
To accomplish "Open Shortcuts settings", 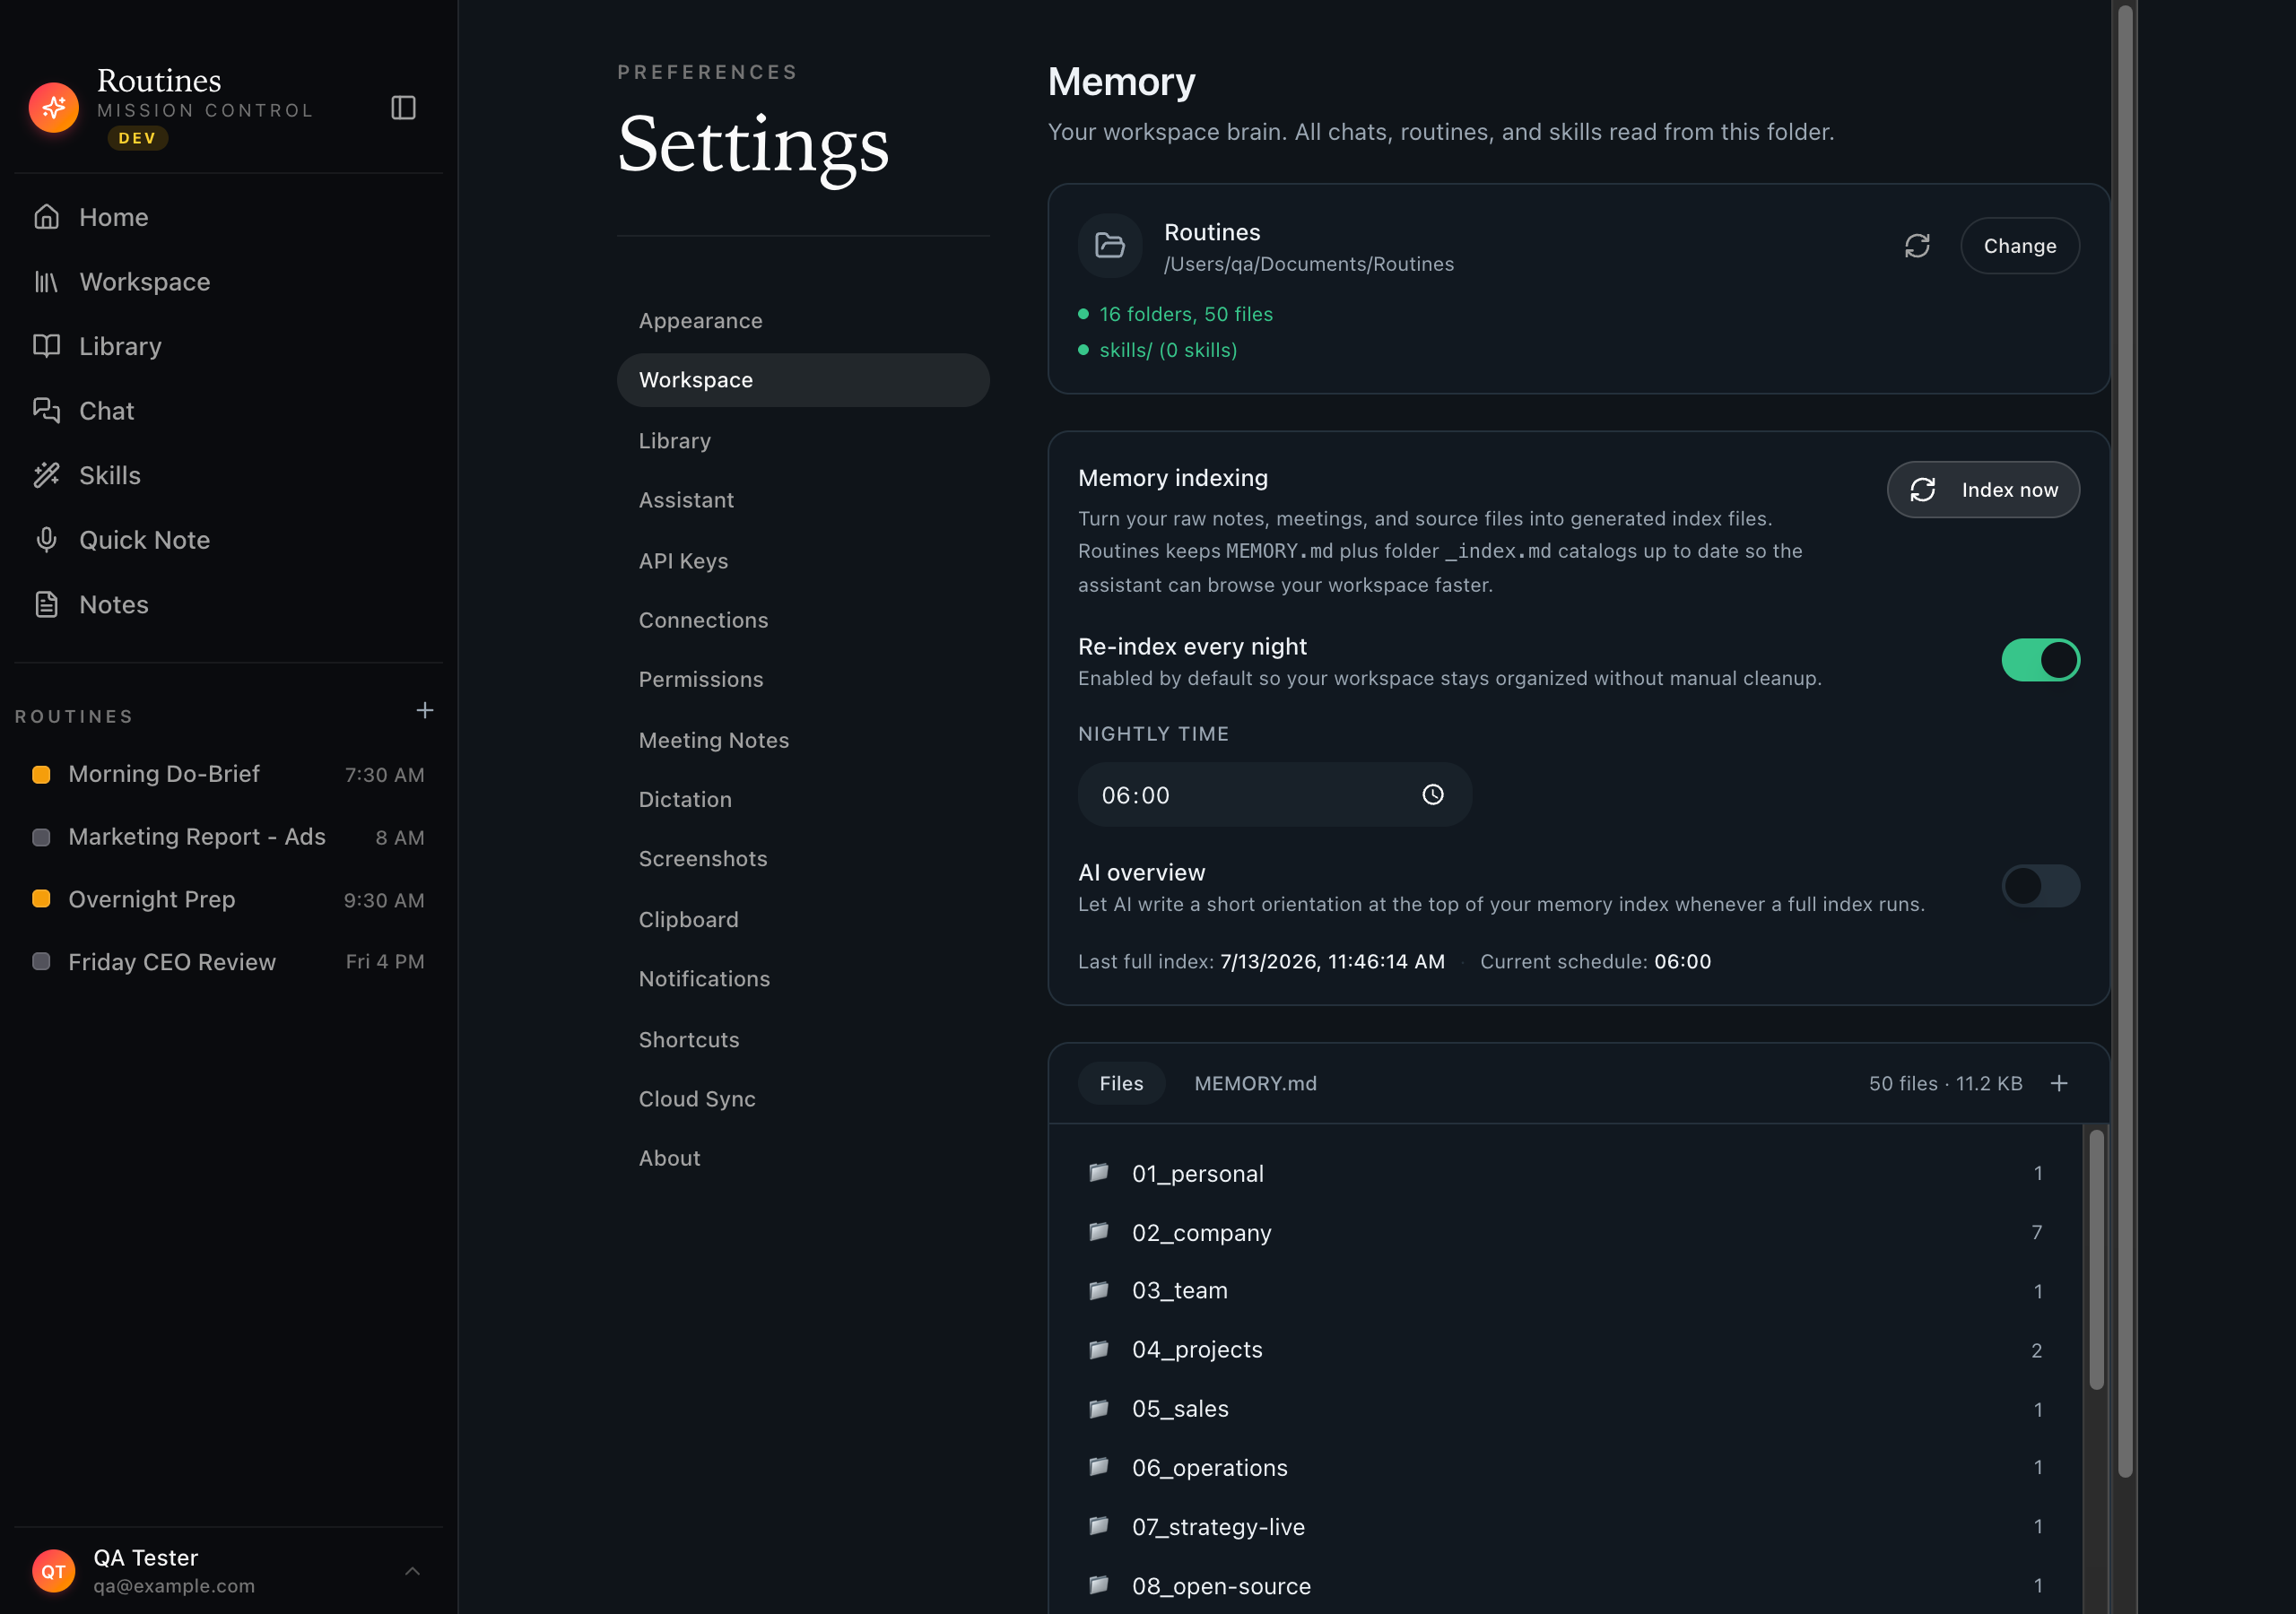I will point(803,1039).
